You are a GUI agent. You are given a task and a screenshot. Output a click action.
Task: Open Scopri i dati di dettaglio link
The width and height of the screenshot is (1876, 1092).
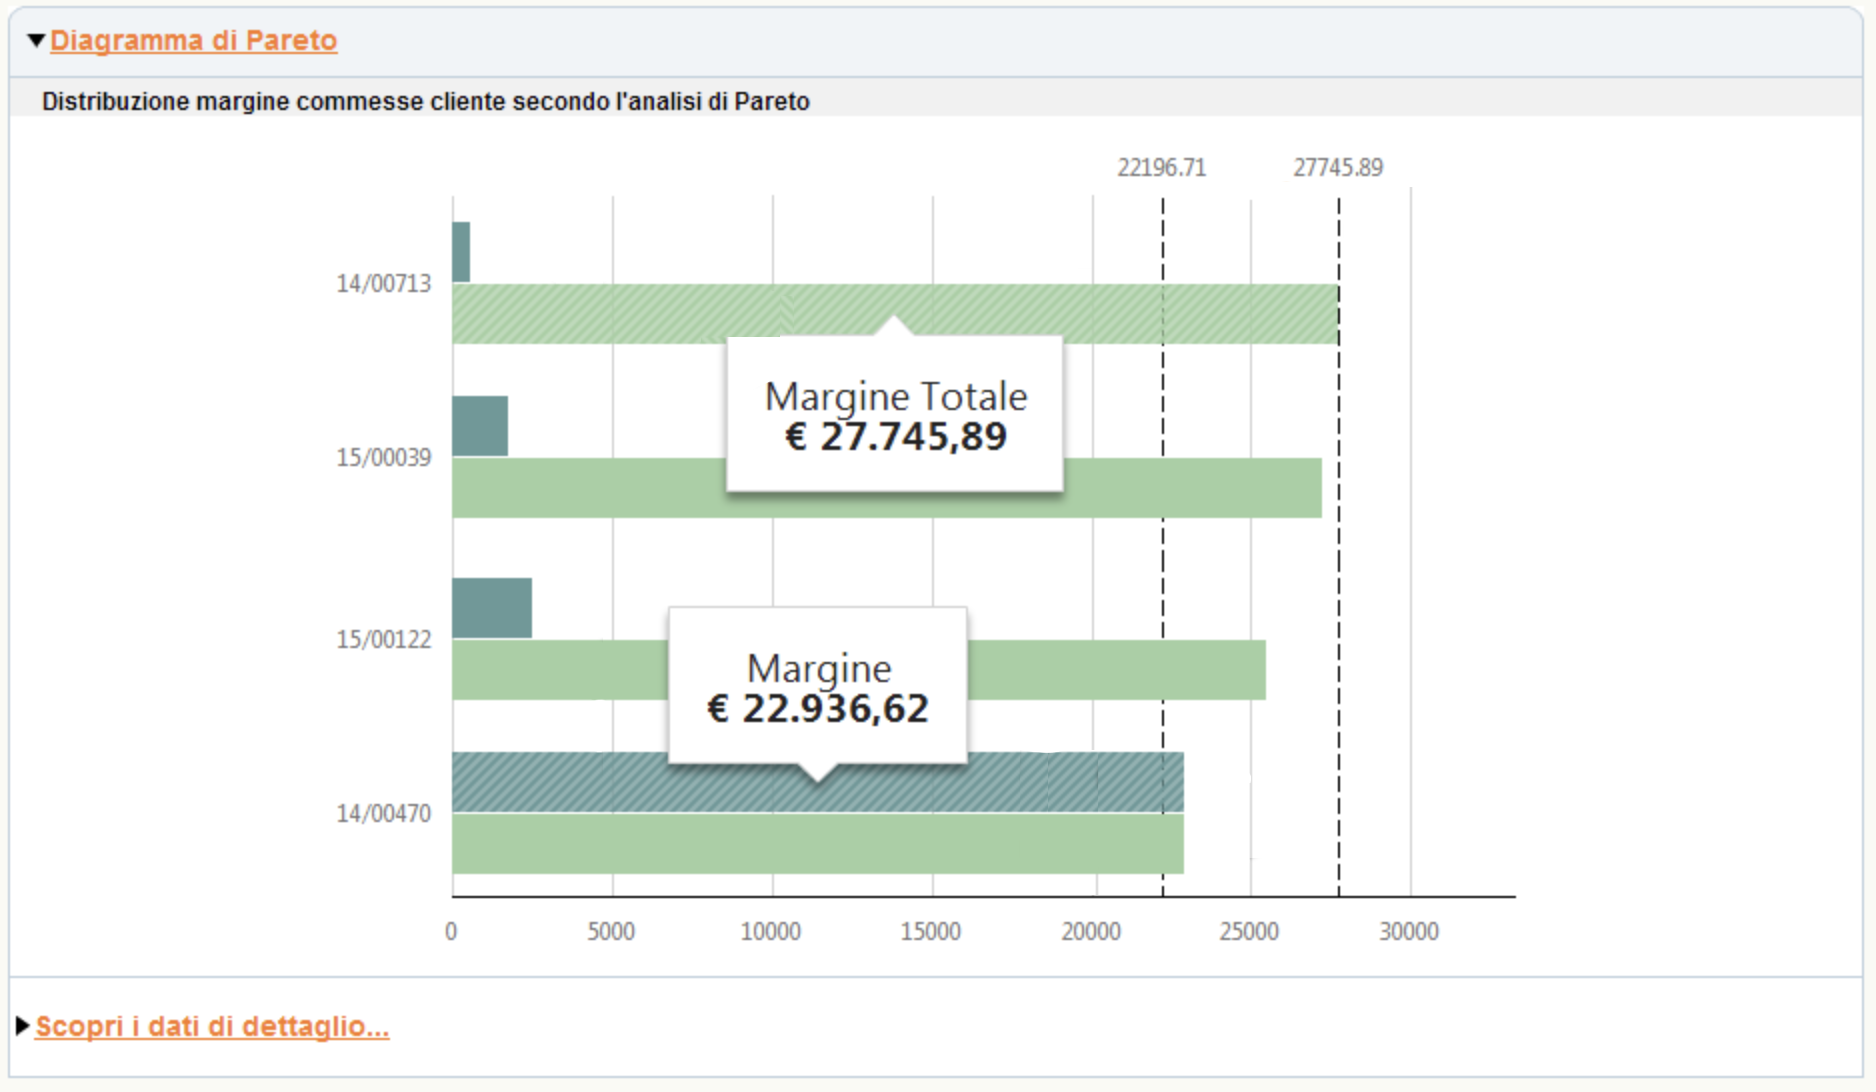click(212, 1026)
